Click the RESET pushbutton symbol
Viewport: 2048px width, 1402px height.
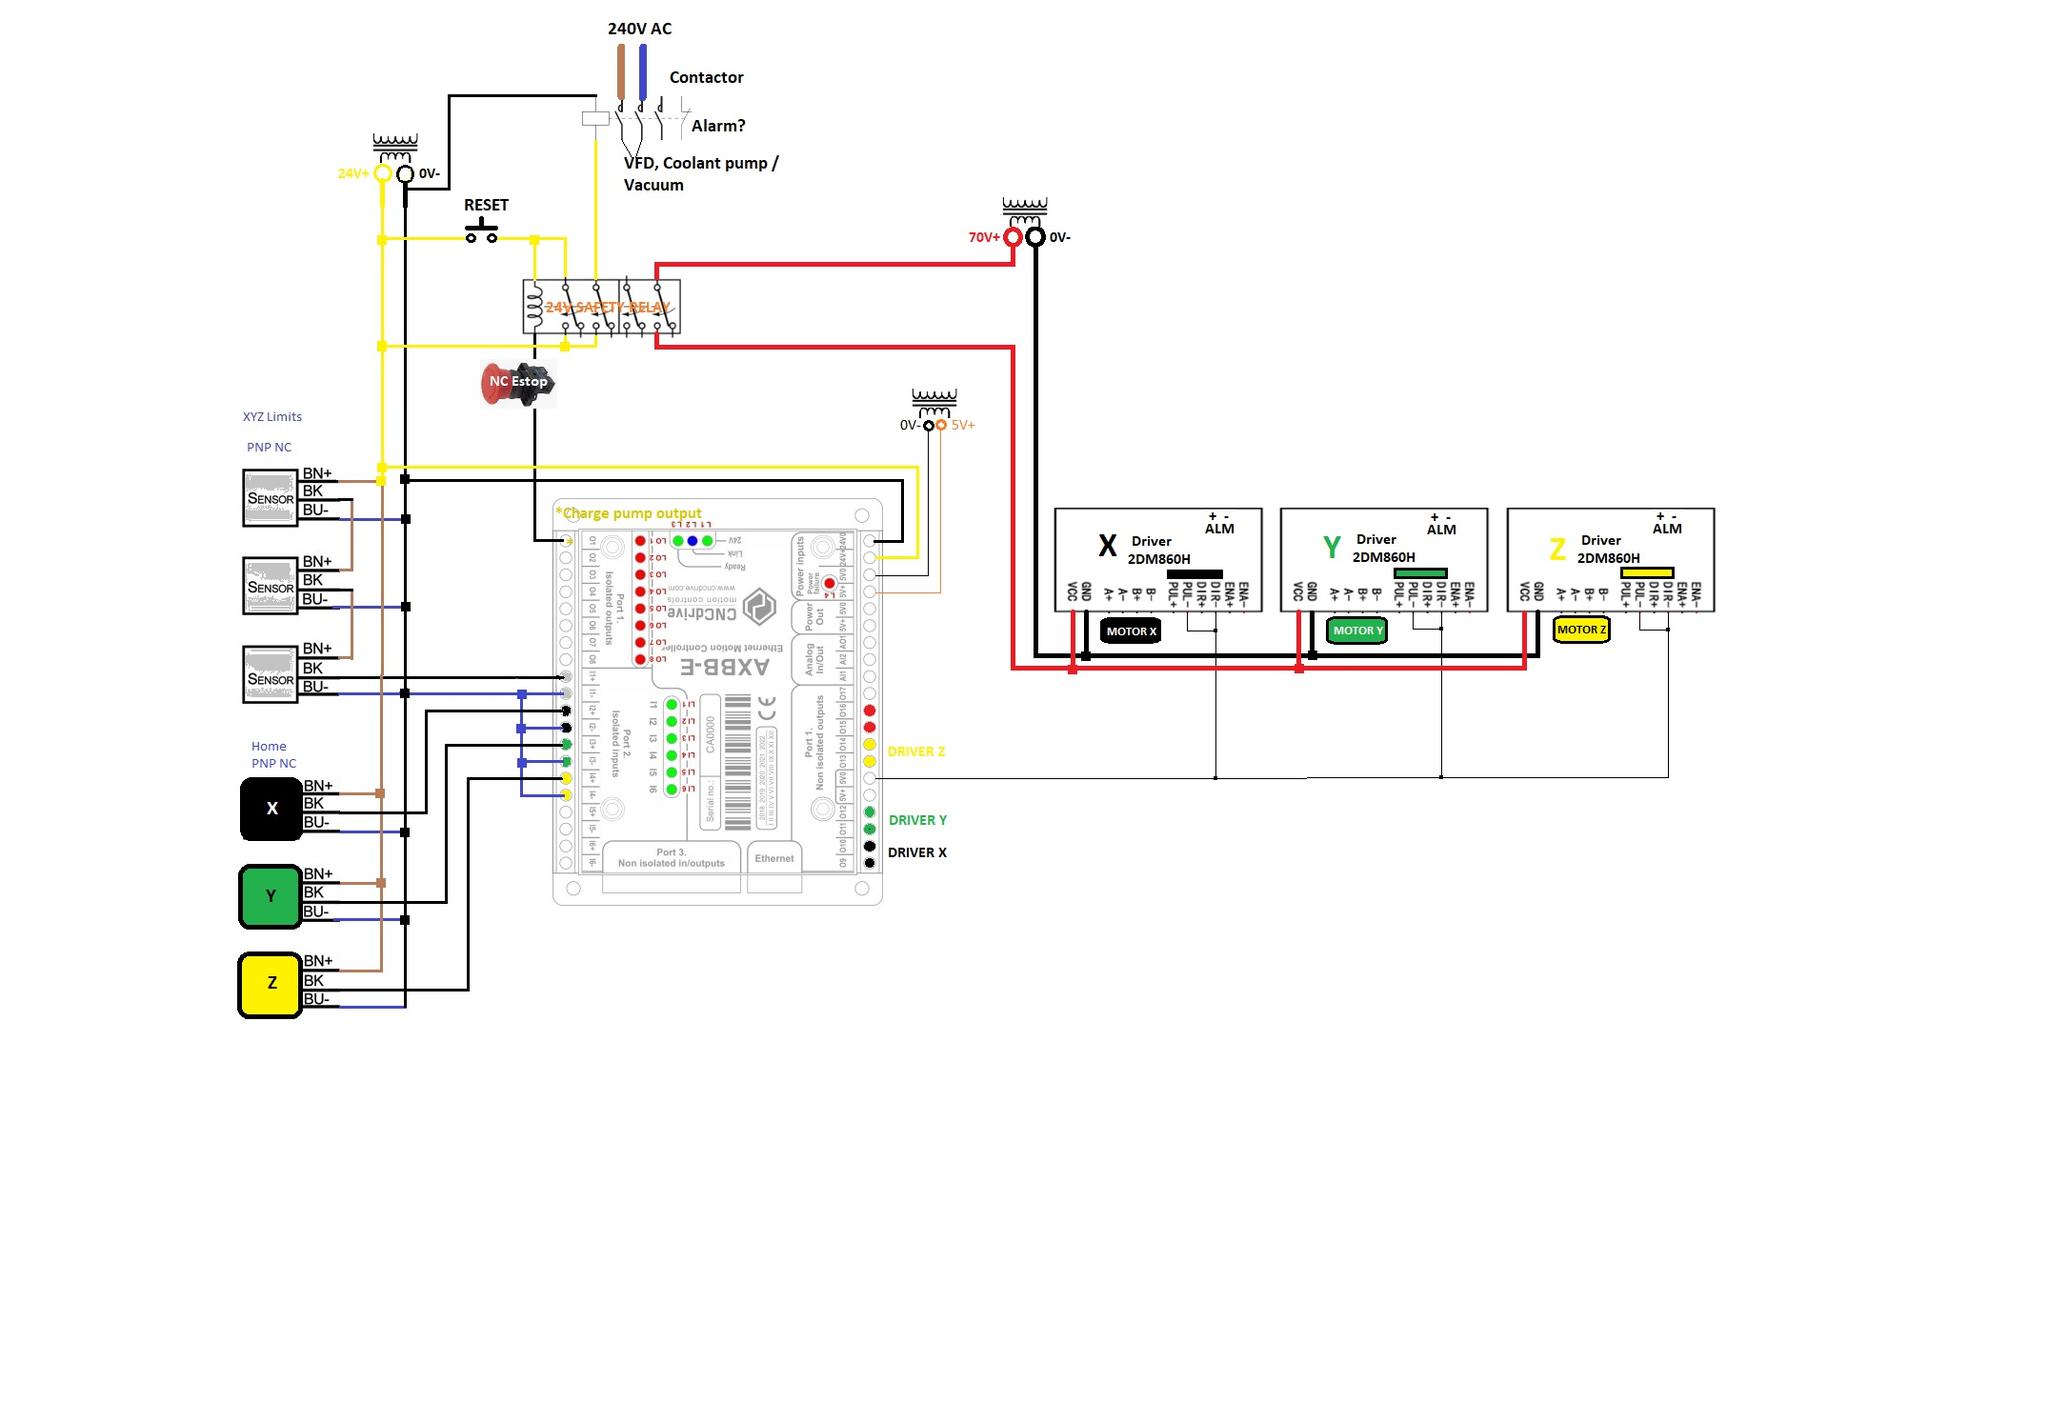point(482,232)
